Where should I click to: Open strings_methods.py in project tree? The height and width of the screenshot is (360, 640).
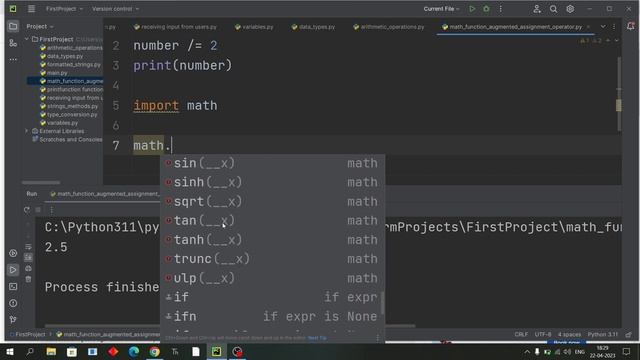pos(72,106)
